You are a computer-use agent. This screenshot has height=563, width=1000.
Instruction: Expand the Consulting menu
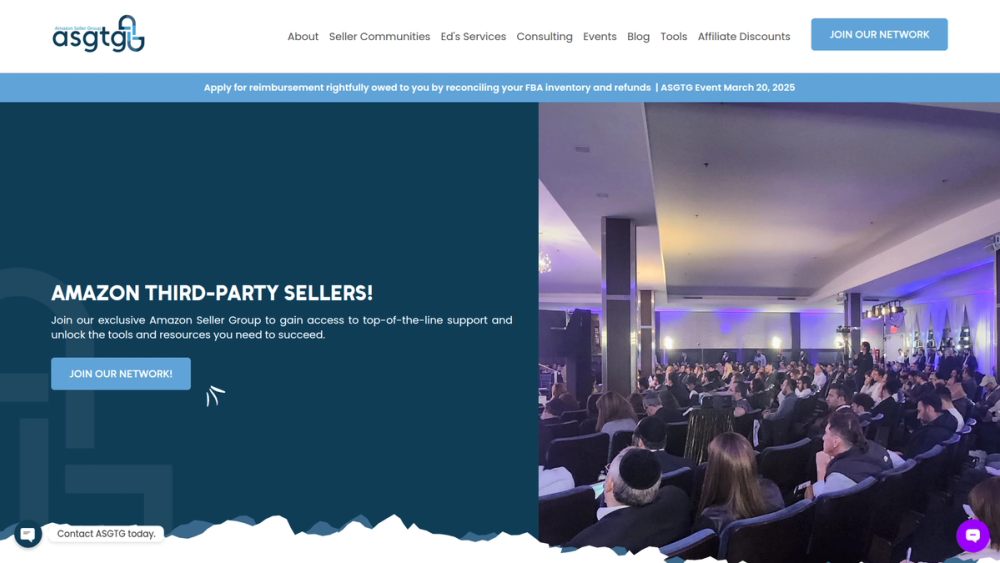coord(545,36)
